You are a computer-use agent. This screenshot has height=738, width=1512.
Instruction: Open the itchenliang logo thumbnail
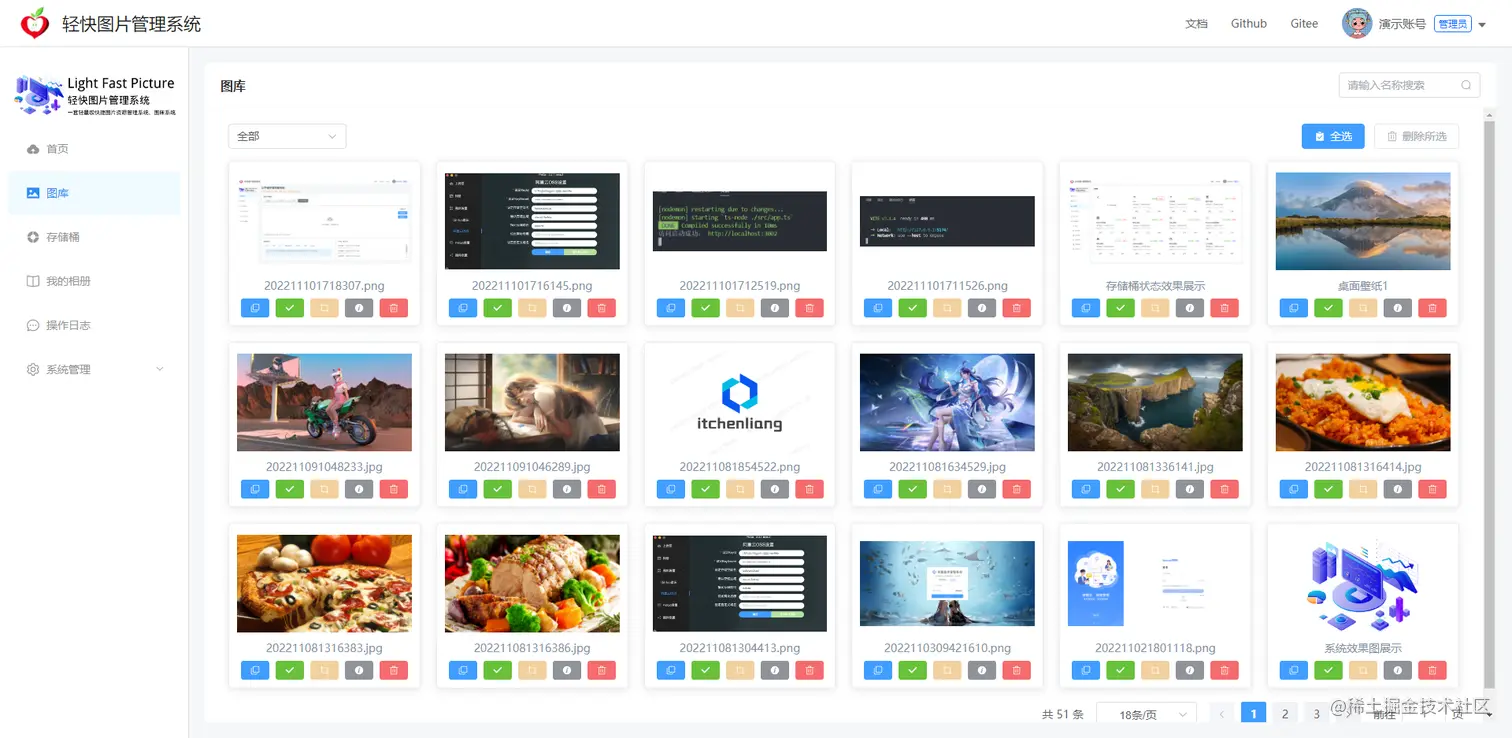[740, 402]
